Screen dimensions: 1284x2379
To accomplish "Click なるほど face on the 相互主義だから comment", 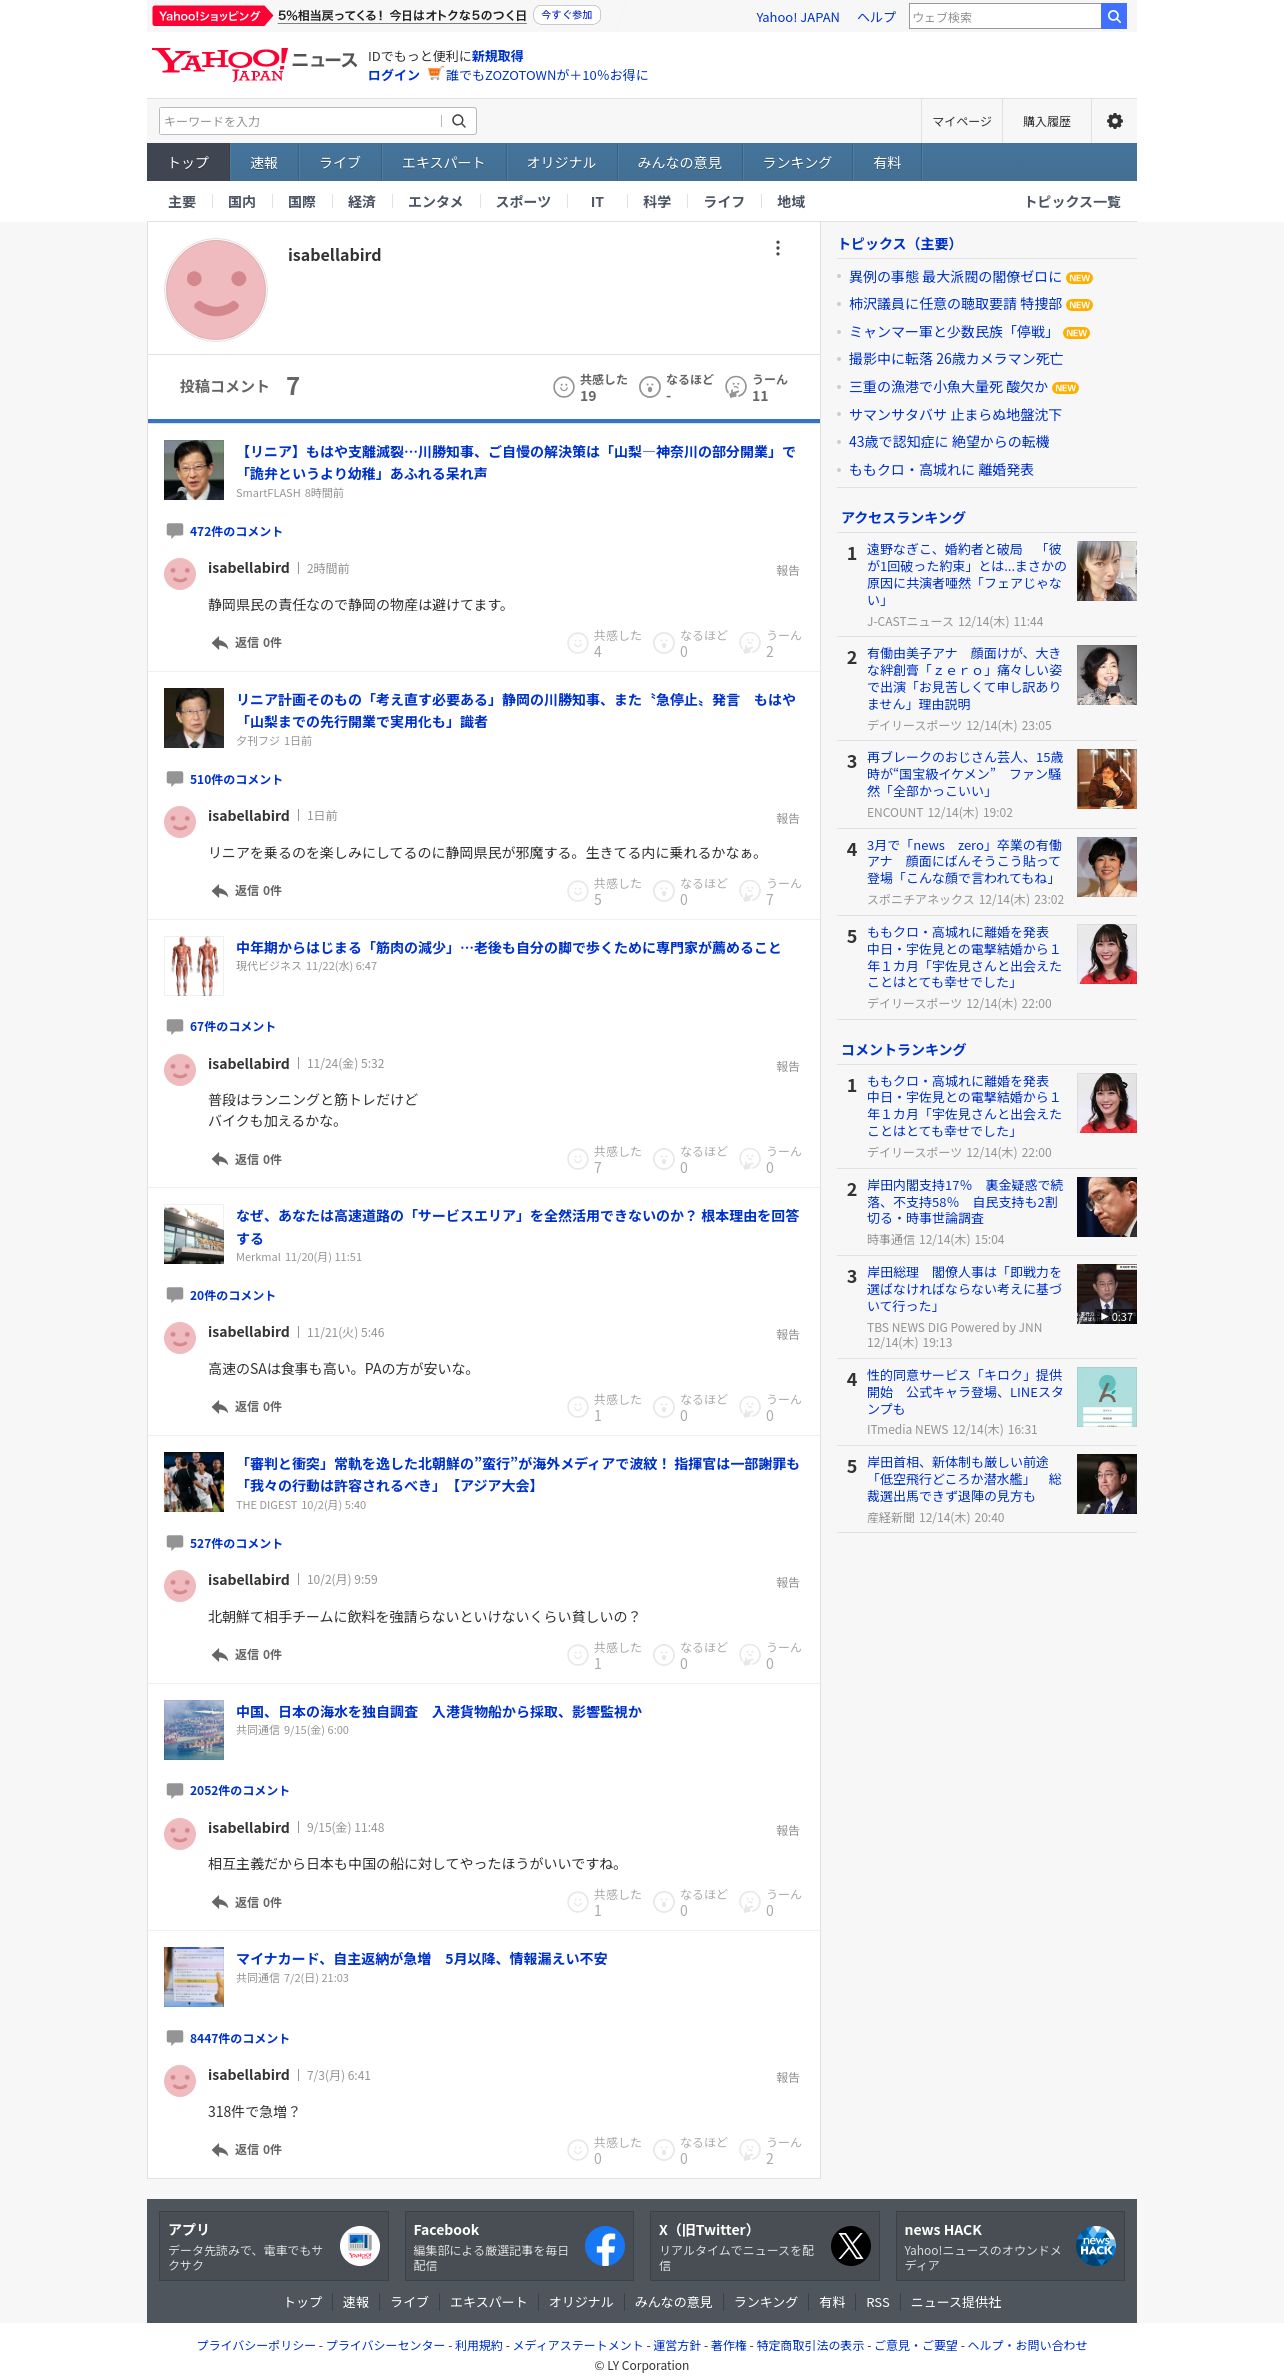I will pyautogui.click(x=663, y=1902).
